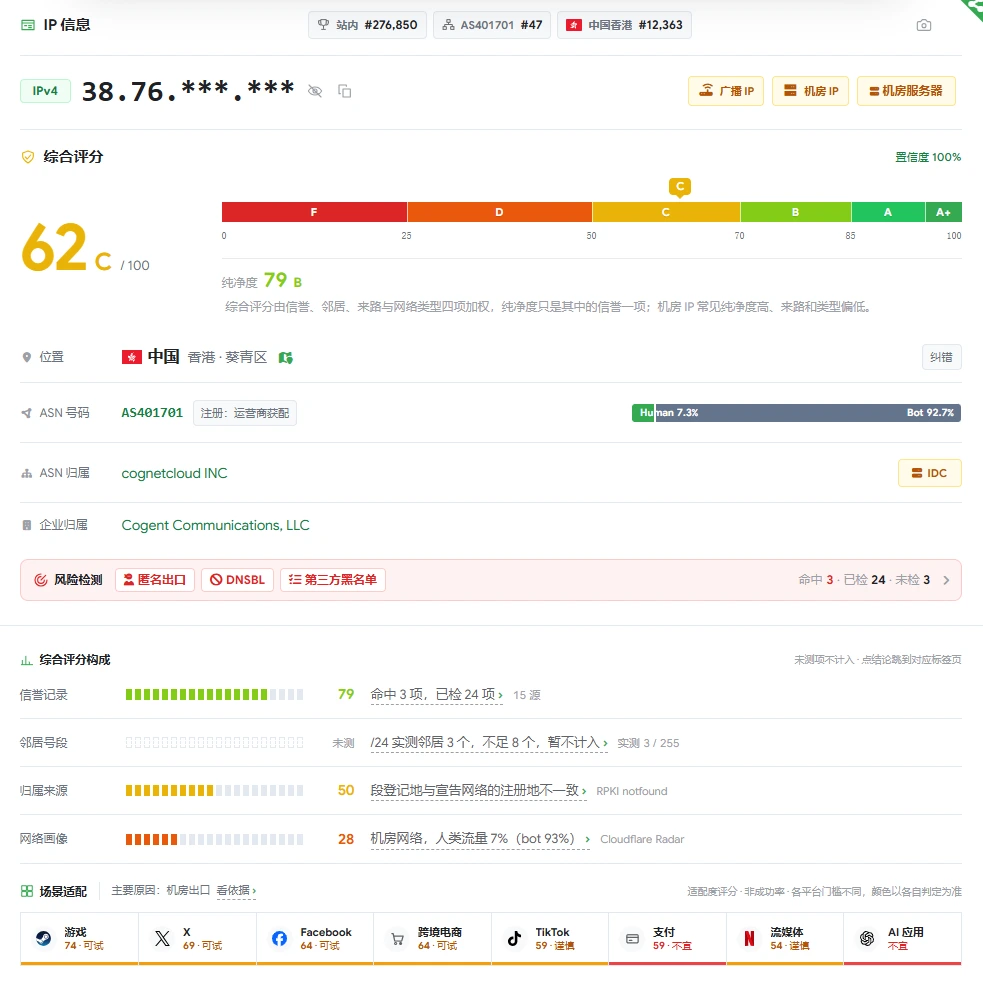This screenshot has height=991, width=983.
Task: Expand 段登记地与宣告网络 mismatch link
Action: [479, 791]
